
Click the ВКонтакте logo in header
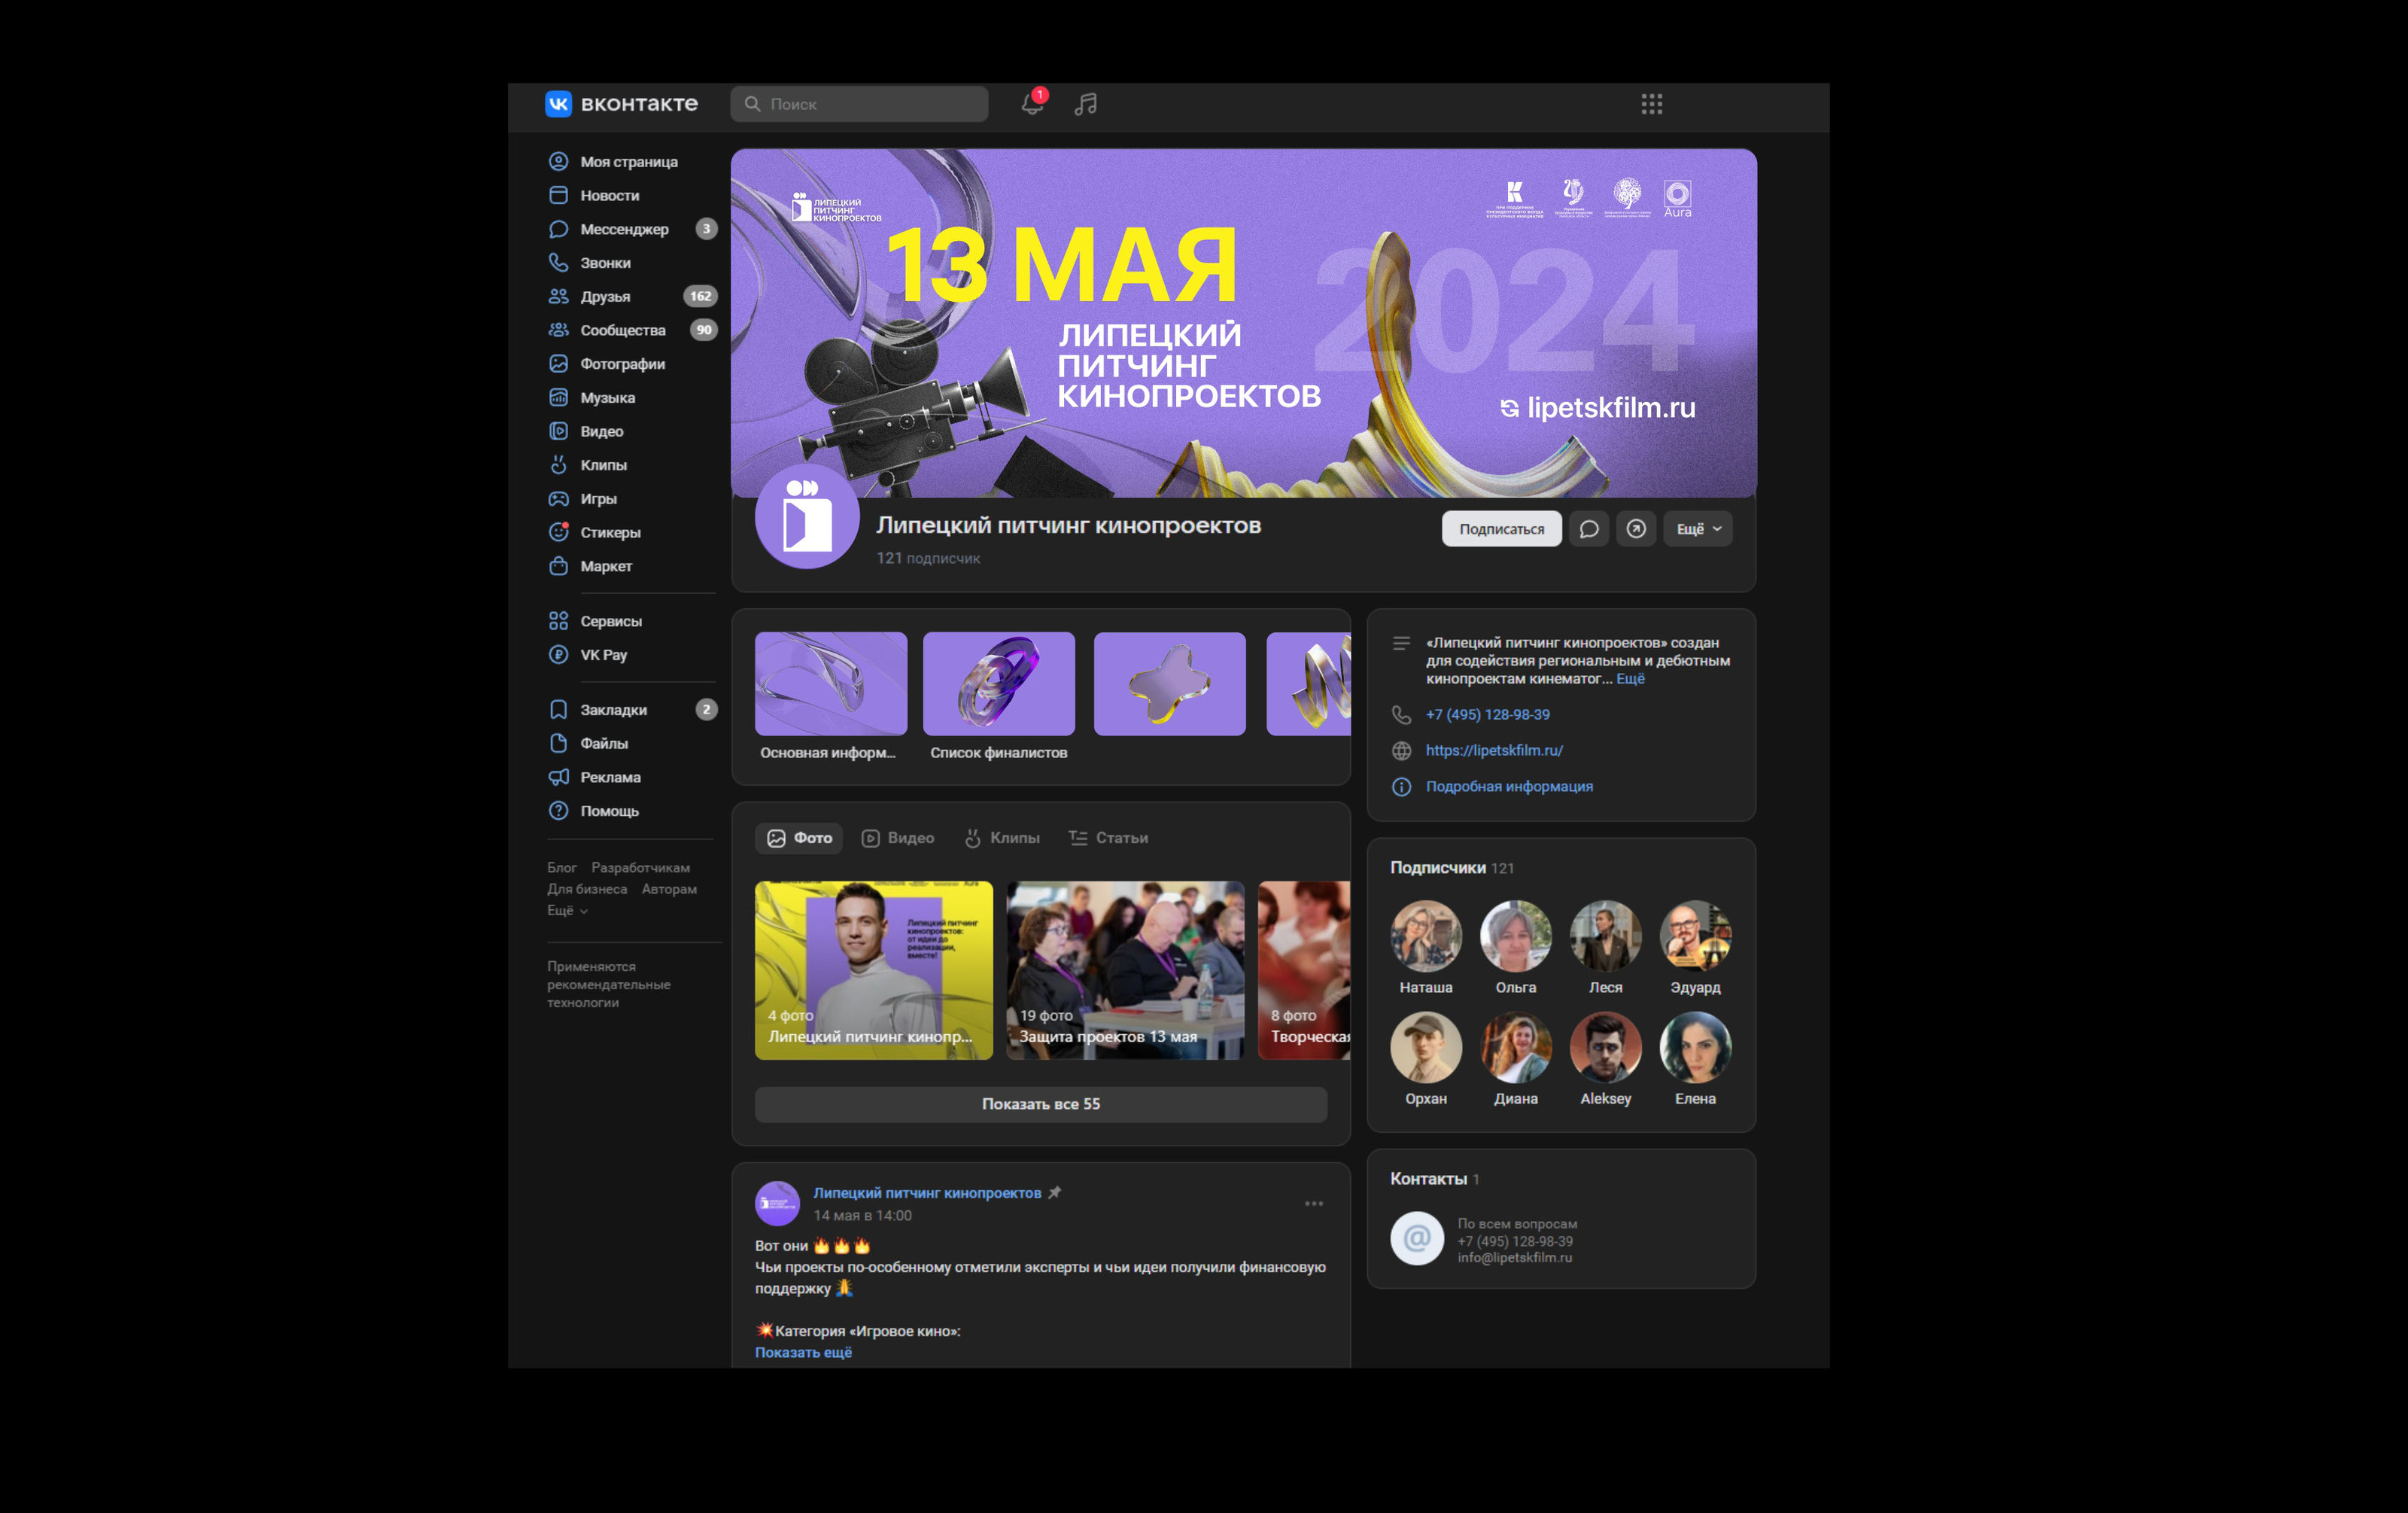point(621,104)
